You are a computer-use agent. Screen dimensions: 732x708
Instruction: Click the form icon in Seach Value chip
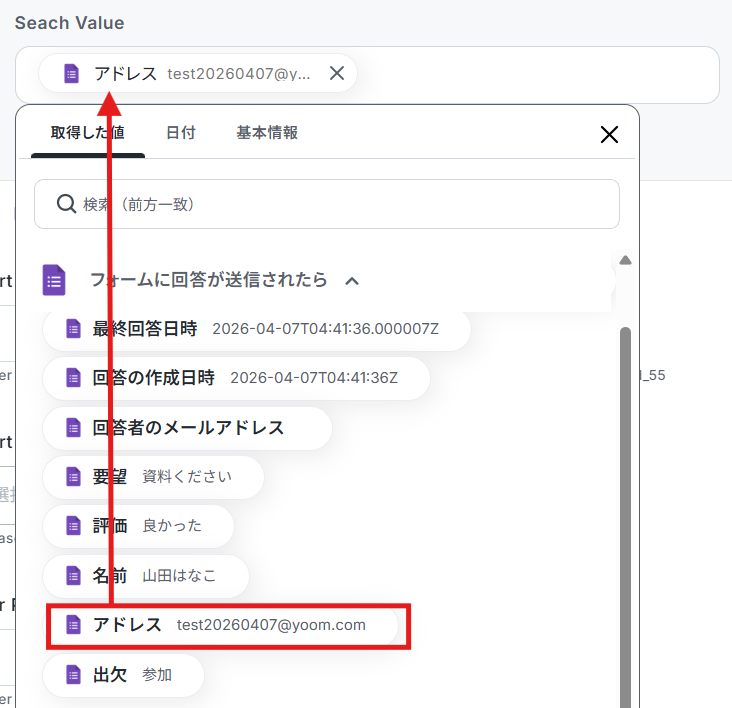pyautogui.click(x=71, y=73)
